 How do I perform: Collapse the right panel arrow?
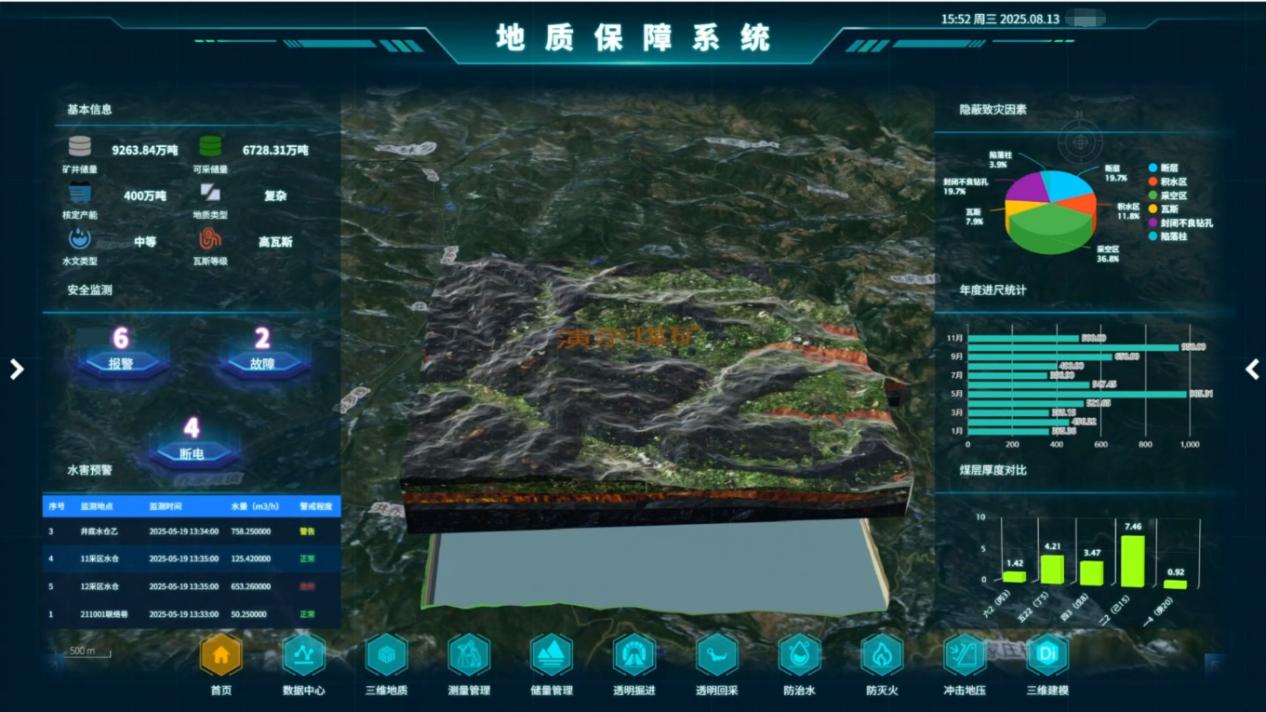[x=1252, y=369]
